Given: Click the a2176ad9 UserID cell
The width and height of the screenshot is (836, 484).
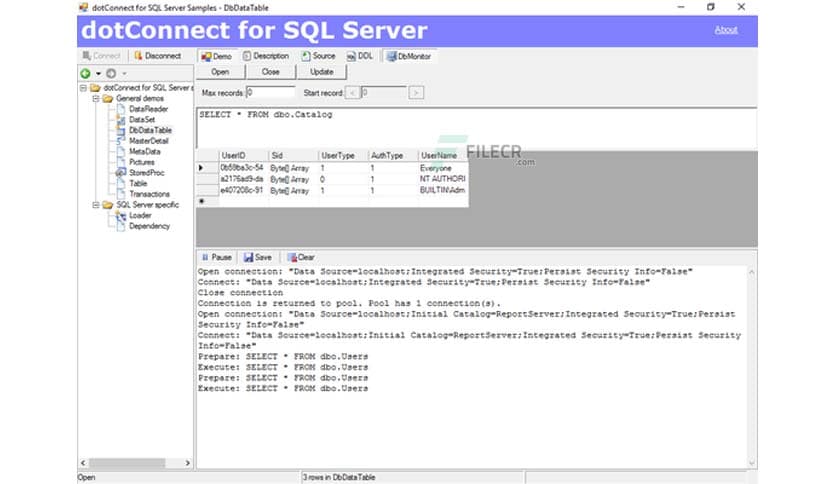Looking at the screenshot, I should click(x=244, y=179).
